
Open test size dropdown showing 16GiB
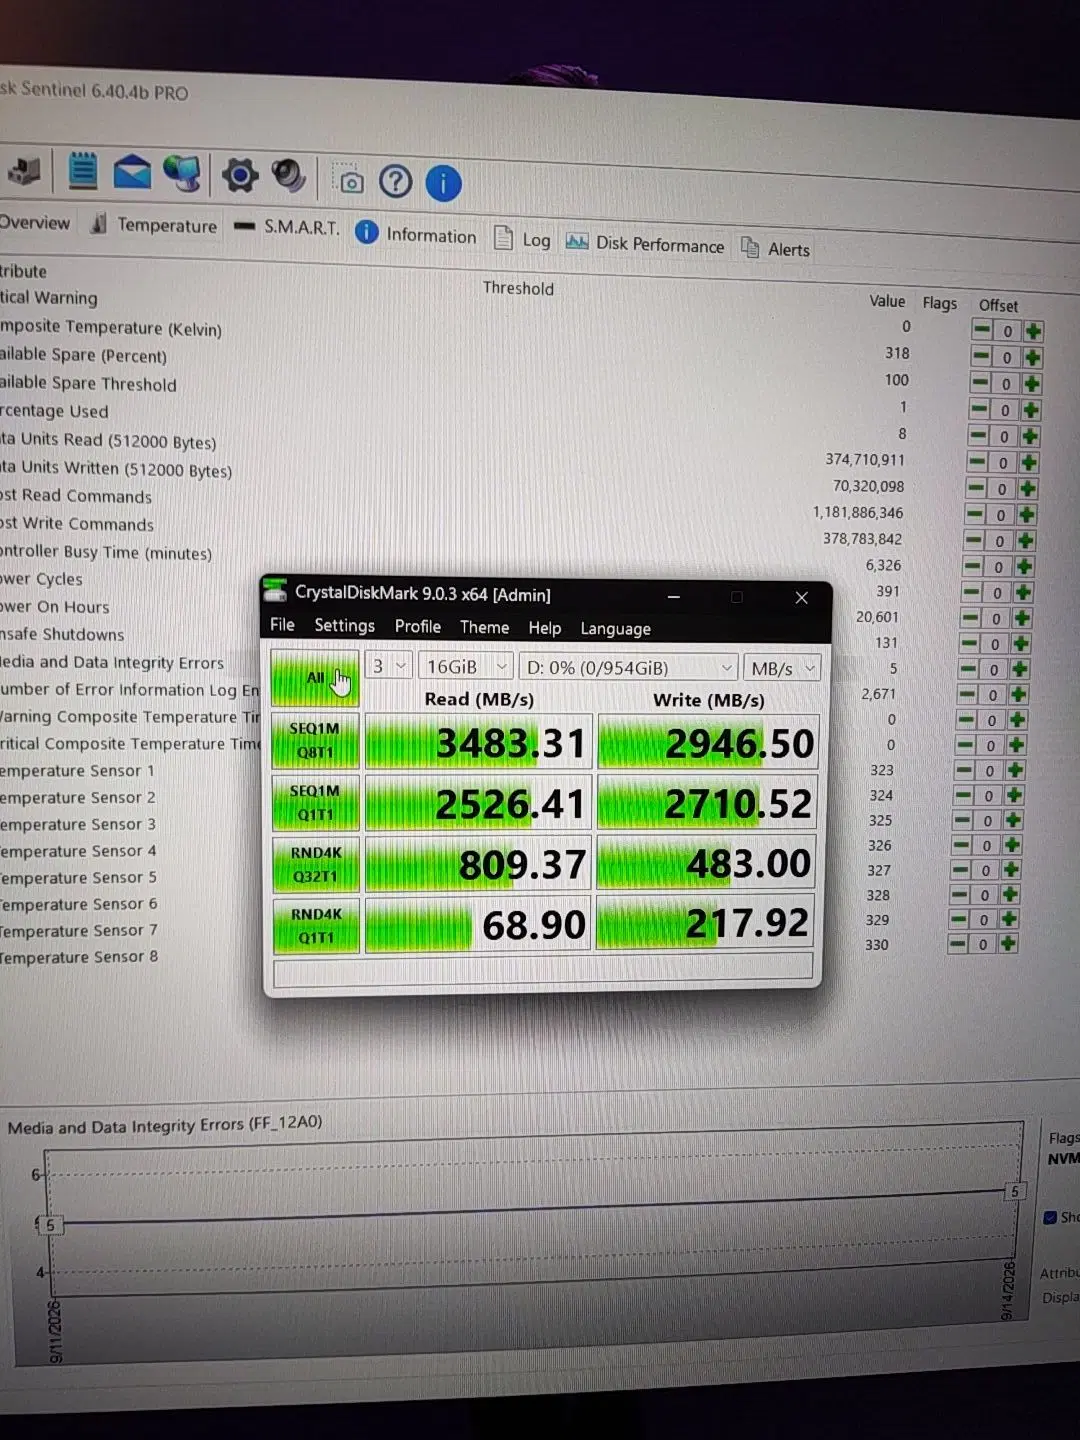[x=466, y=667]
